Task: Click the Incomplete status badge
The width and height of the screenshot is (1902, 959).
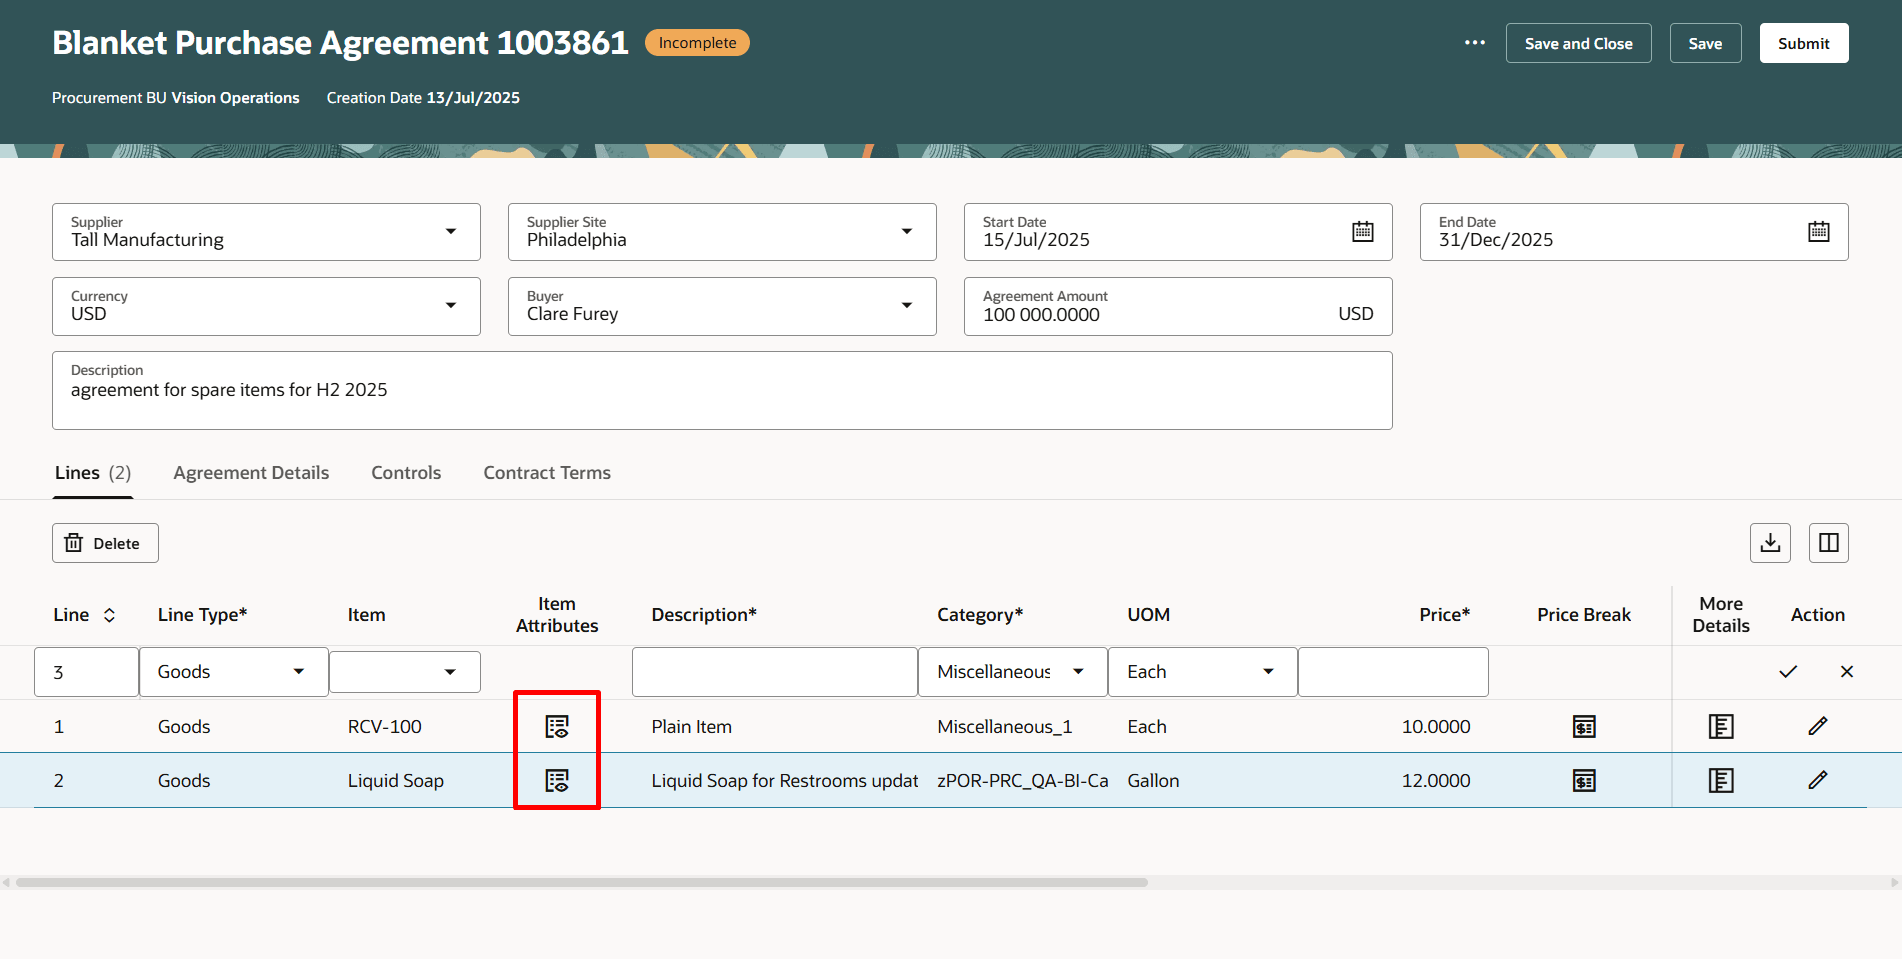Action: (x=697, y=43)
